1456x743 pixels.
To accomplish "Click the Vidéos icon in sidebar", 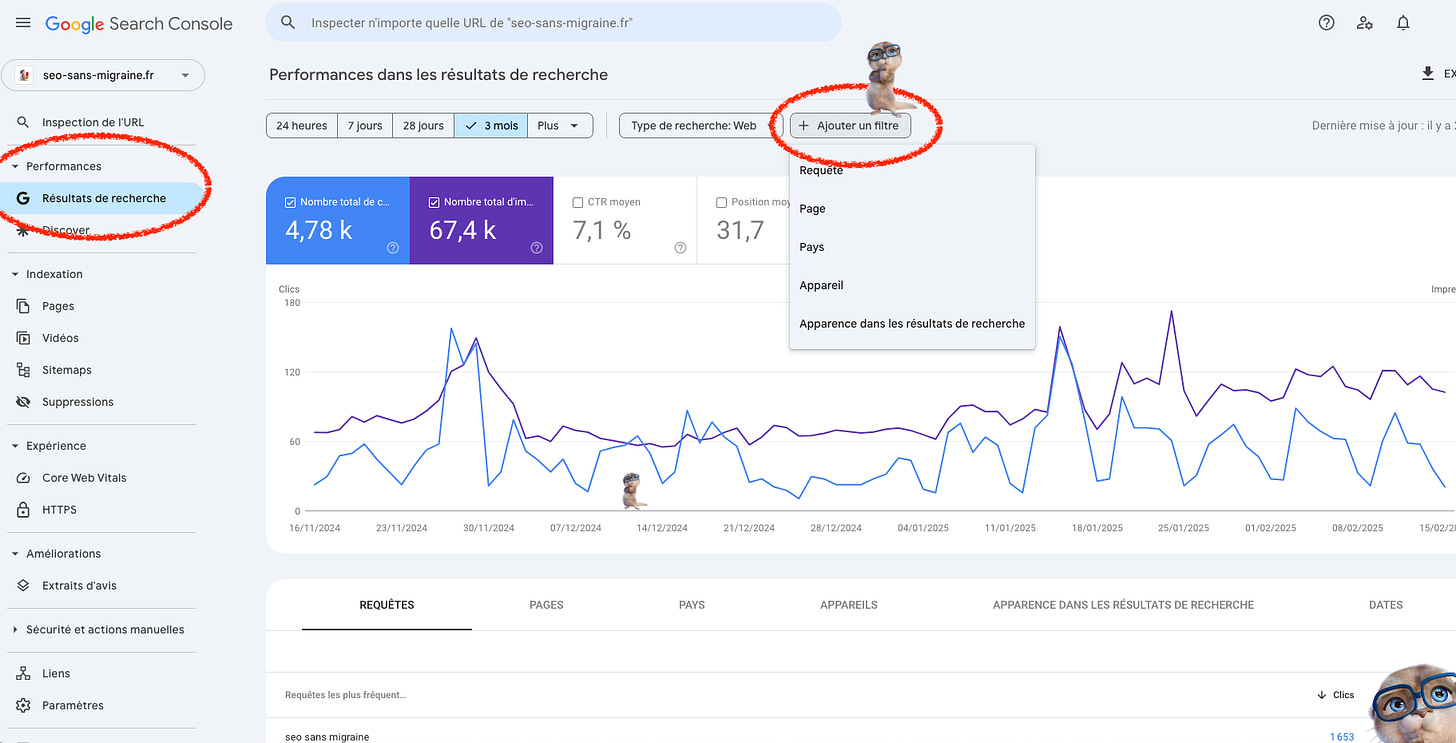I will [x=23, y=338].
